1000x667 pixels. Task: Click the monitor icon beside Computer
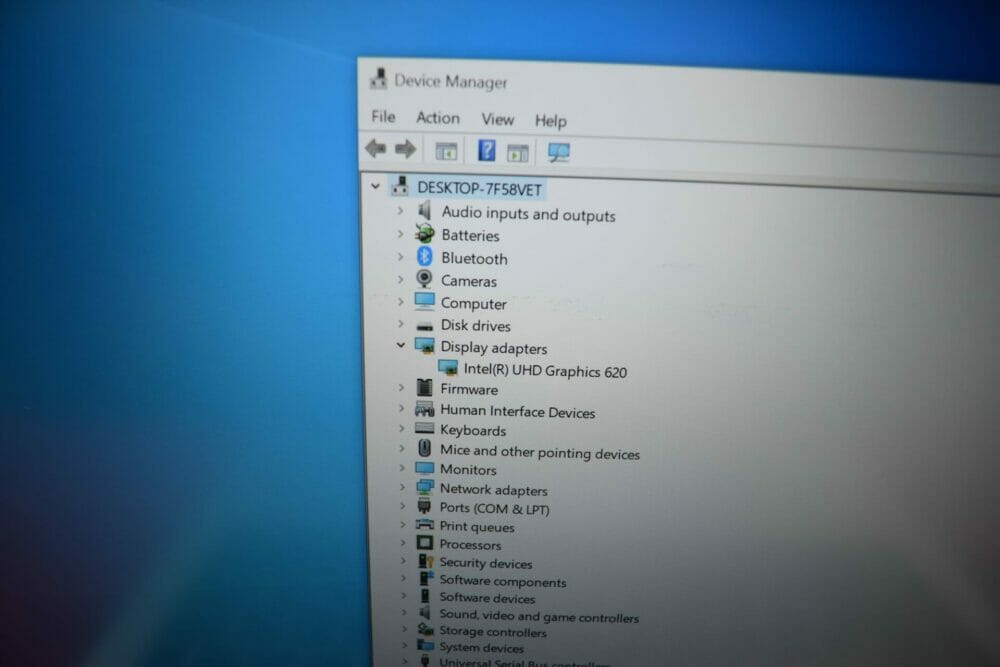click(x=424, y=301)
